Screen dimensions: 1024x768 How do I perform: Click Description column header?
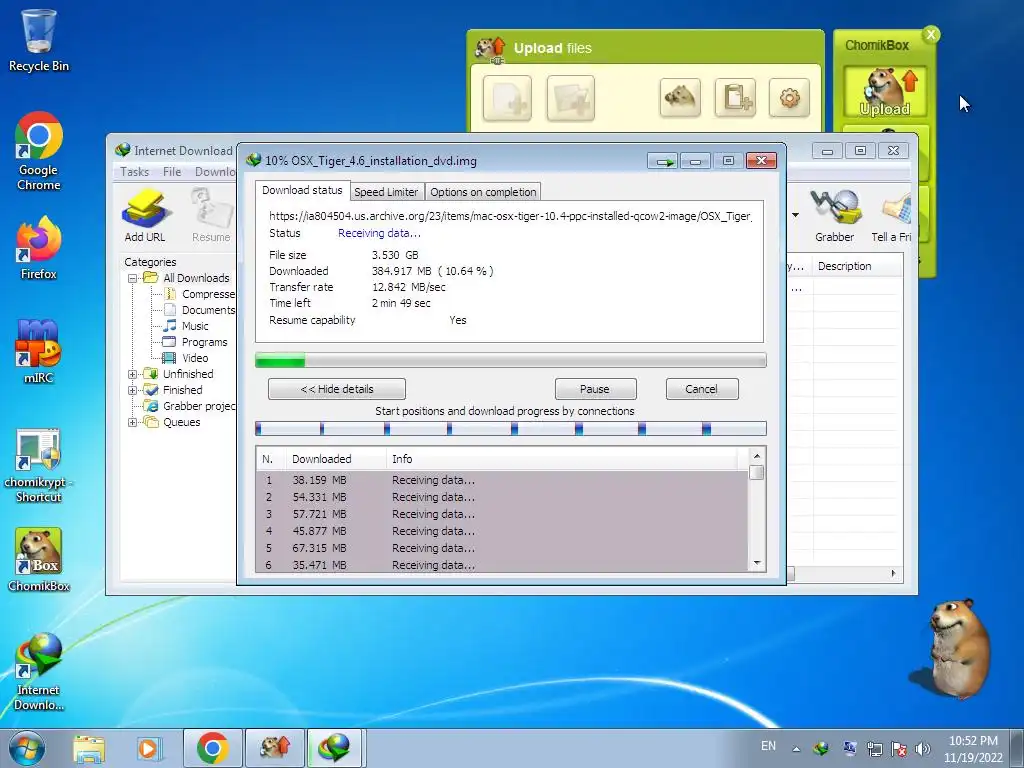coord(858,266)
